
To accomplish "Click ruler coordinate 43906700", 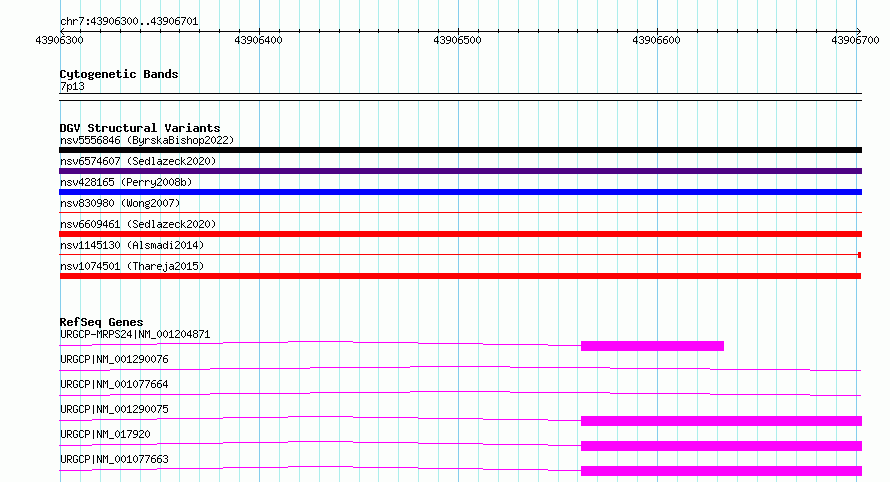I will (855, 40).
